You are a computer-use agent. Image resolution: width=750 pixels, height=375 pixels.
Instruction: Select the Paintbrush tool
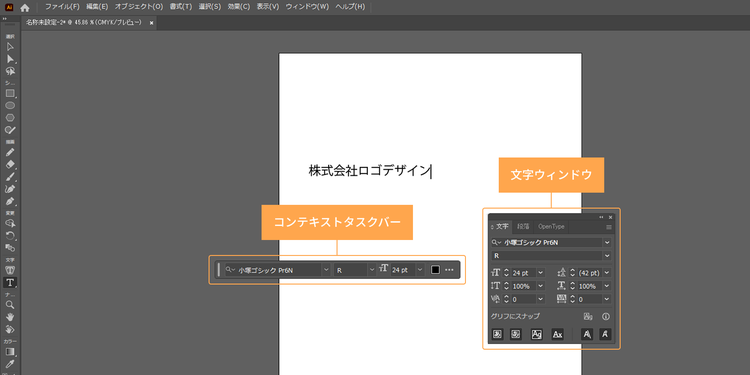[x=10, y=177]
